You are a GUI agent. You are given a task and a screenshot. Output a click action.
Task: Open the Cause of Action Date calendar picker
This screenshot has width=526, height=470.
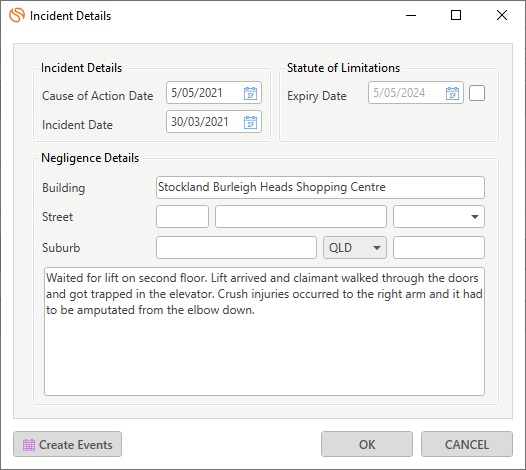pyautogui.click(x=250, y=93)
